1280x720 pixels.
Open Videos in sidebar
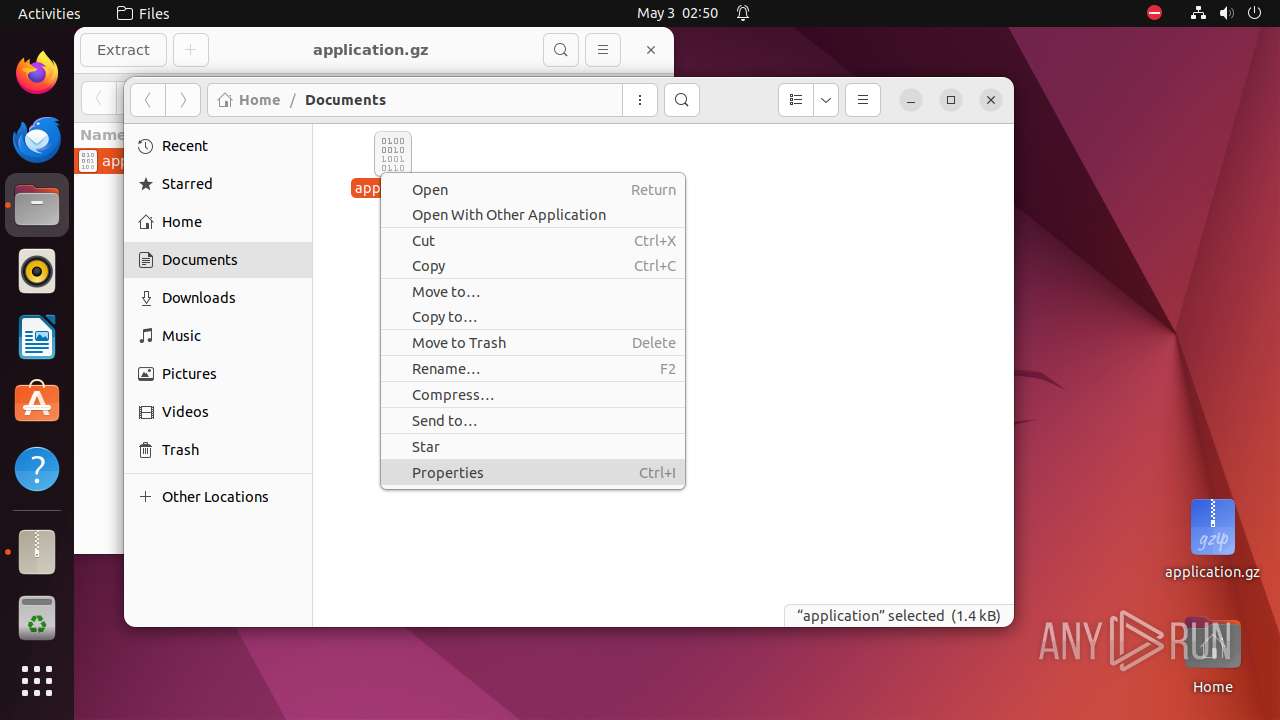click(x=218, y=412)
